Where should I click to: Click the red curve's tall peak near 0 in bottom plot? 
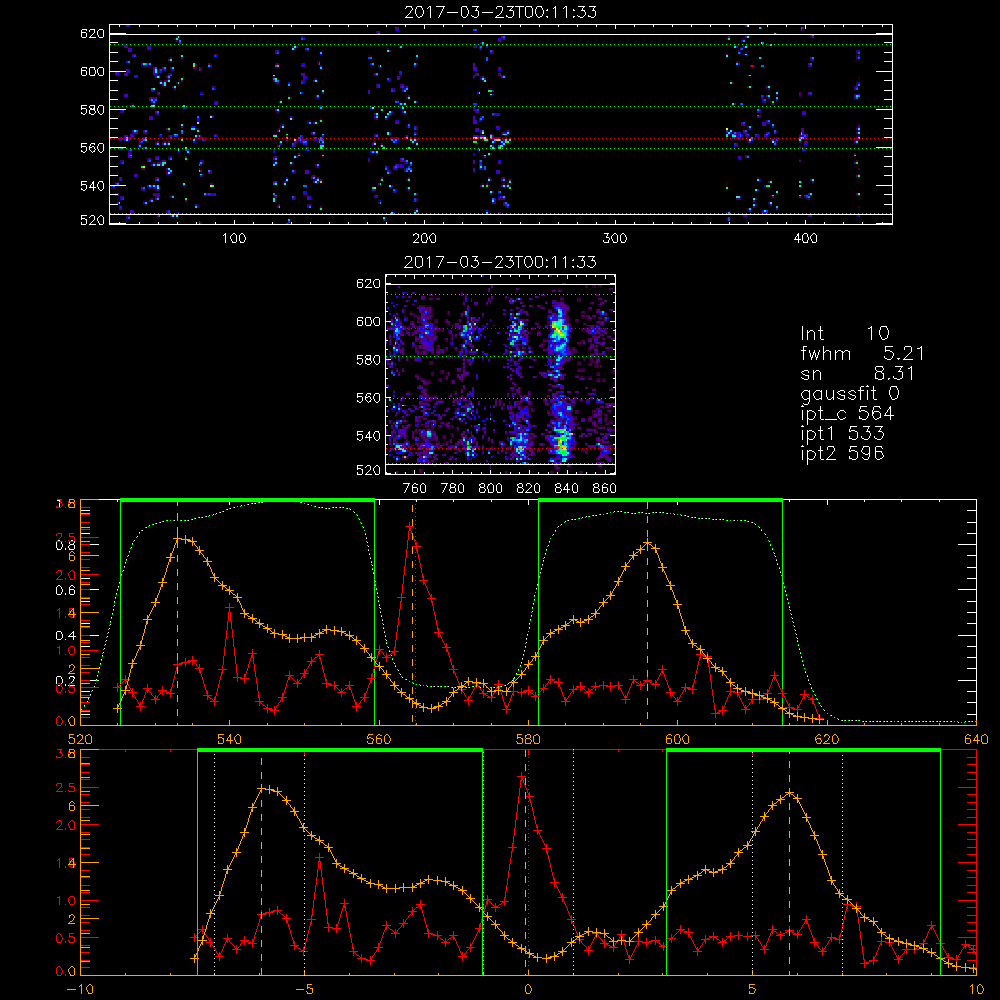click(521, 777)
